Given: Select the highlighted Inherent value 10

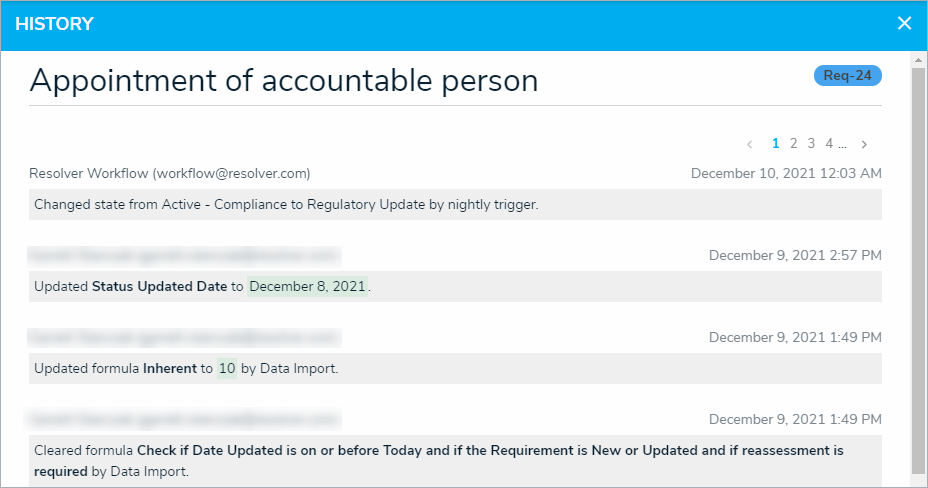Looking at the screenshot, I should 227,368.
